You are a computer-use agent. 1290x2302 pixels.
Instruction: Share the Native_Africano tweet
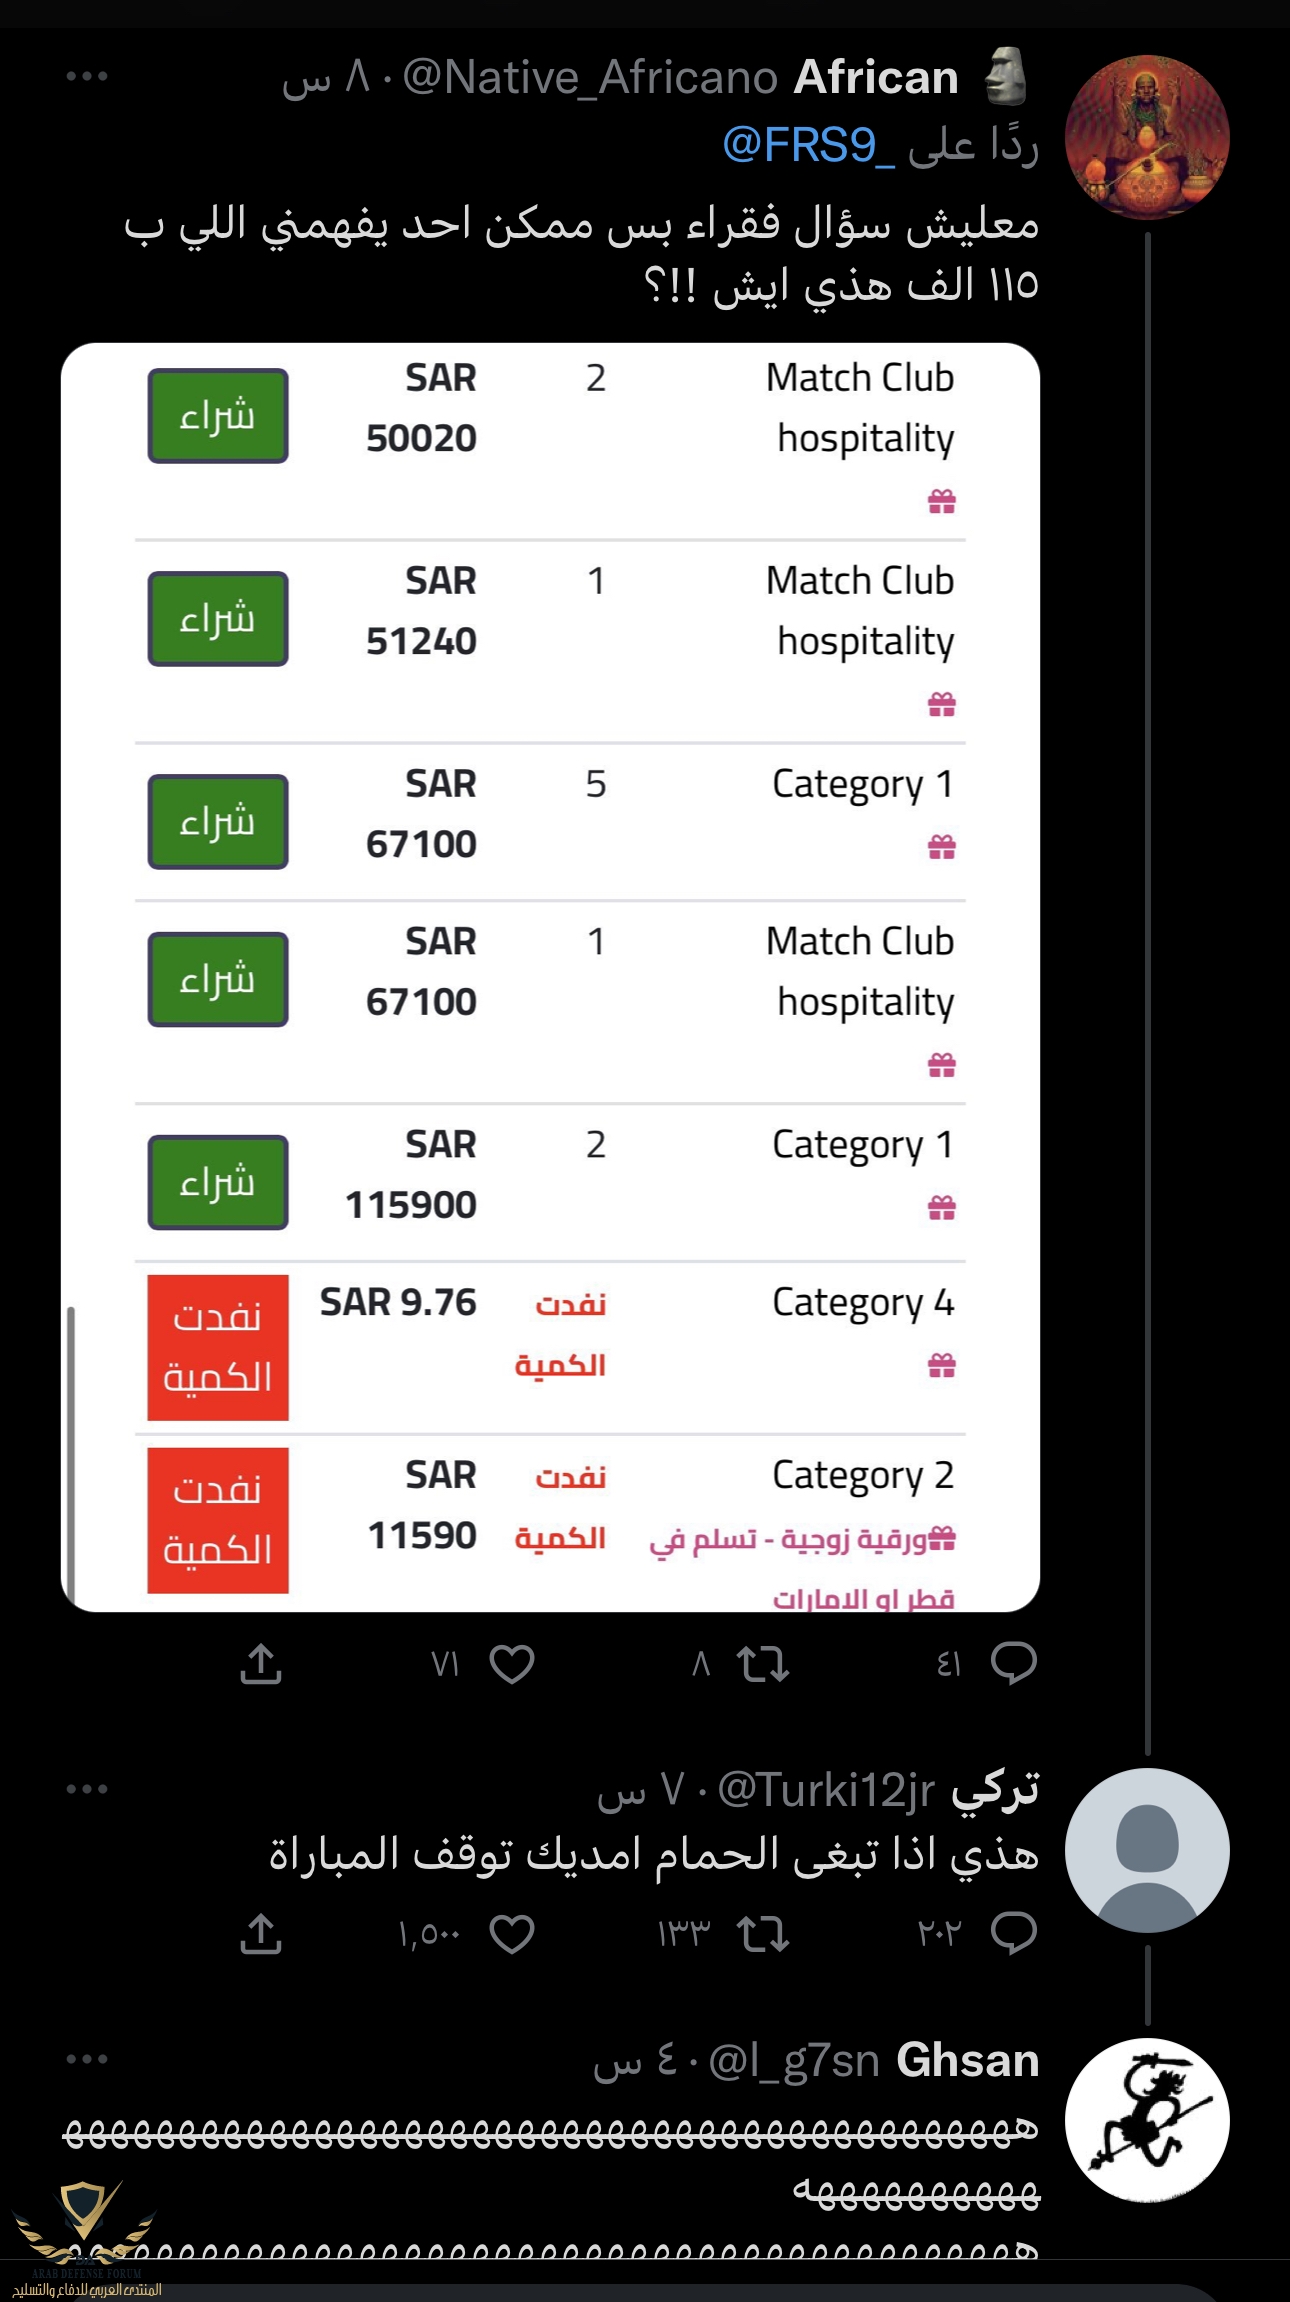pos(261,1664)
